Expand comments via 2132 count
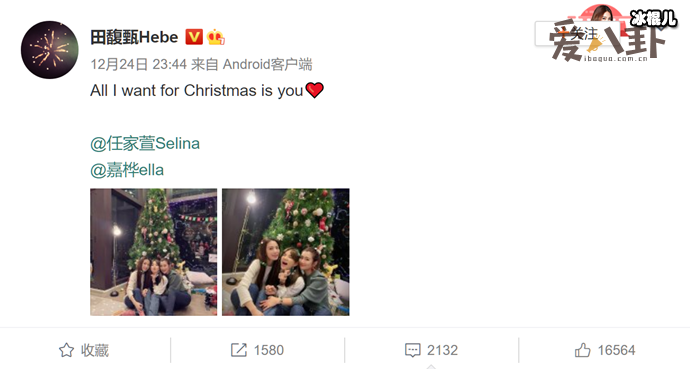690x369 pixels. pyautogui.click(x=442, y=350)
